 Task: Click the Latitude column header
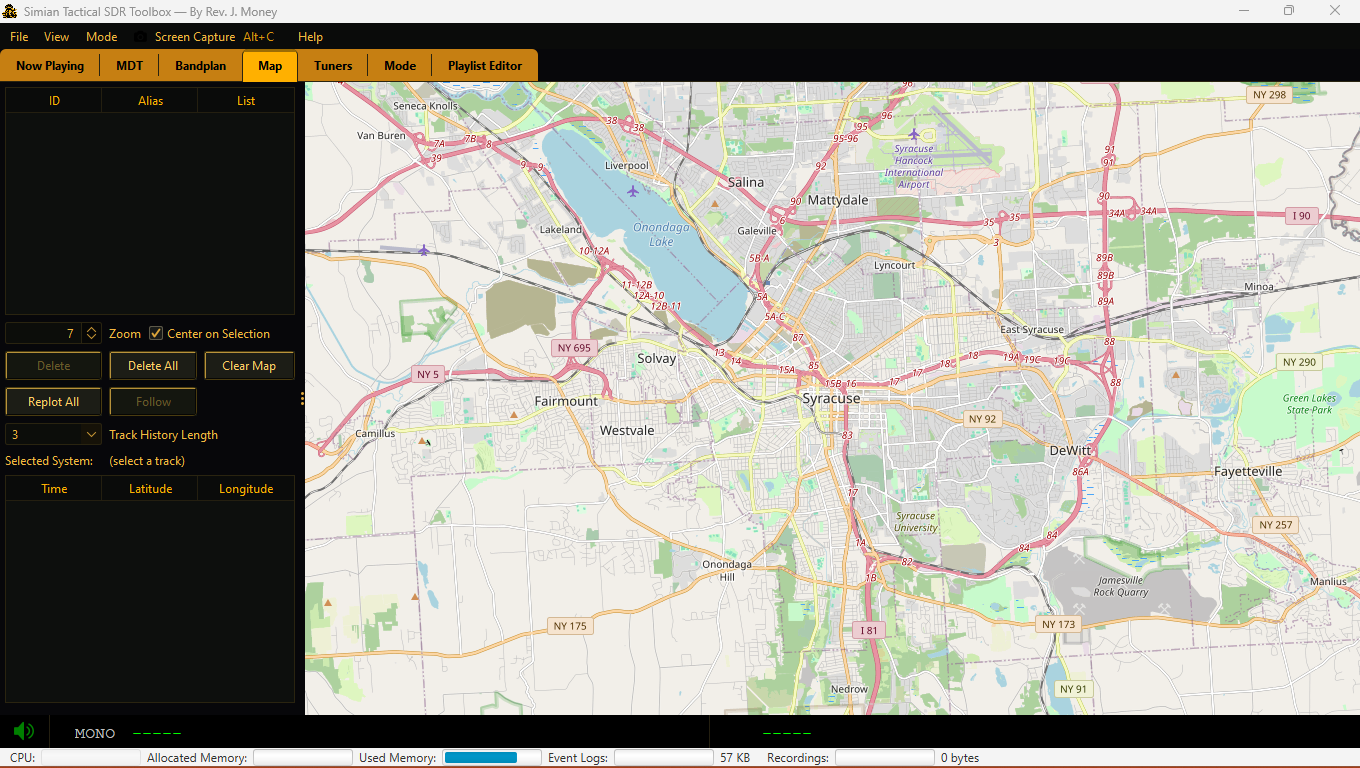tap(150, 489)
